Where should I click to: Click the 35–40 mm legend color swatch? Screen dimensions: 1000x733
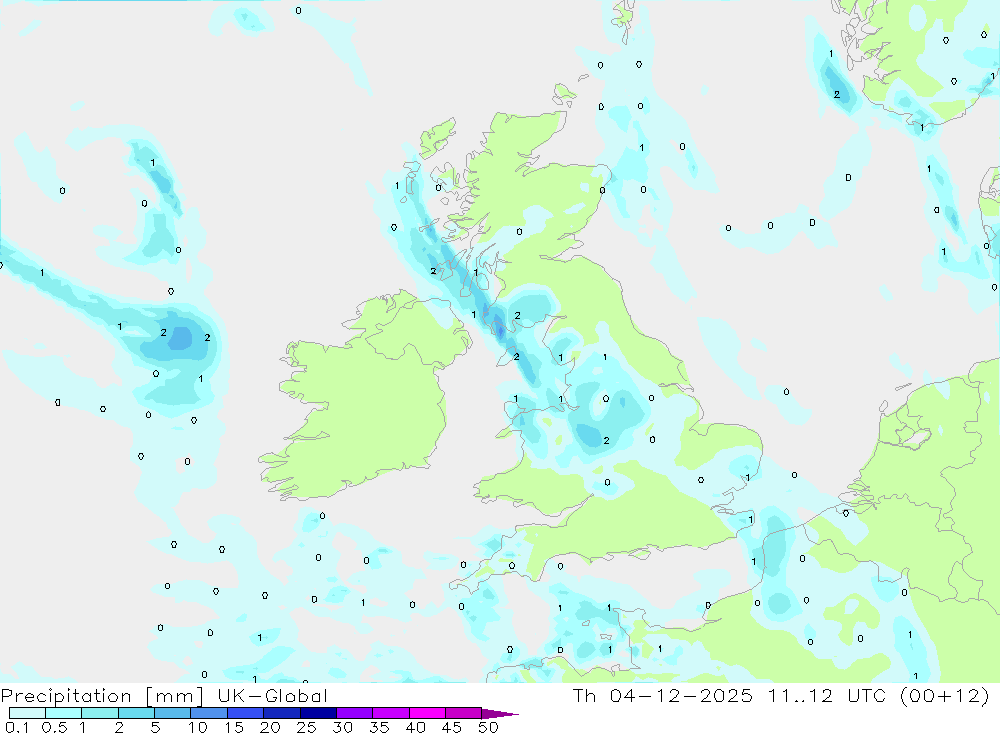click(391, 713)
